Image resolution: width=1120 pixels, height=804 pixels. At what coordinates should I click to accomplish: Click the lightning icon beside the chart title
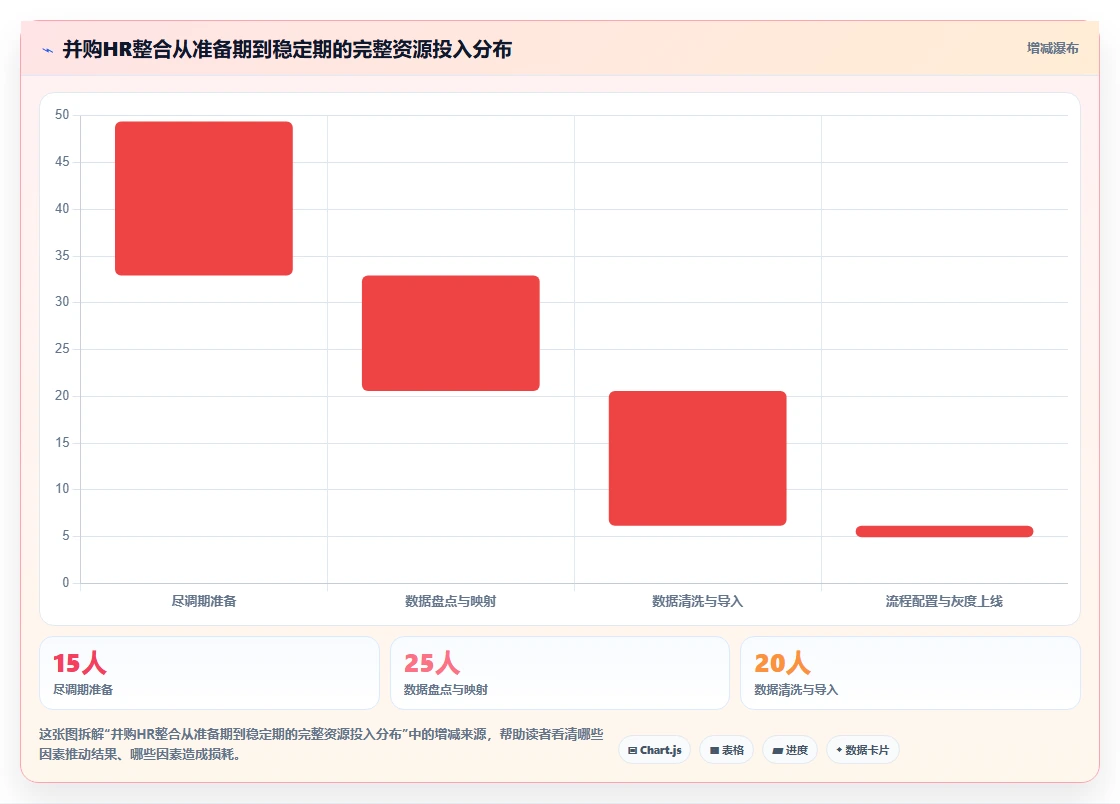coord(48,50)
